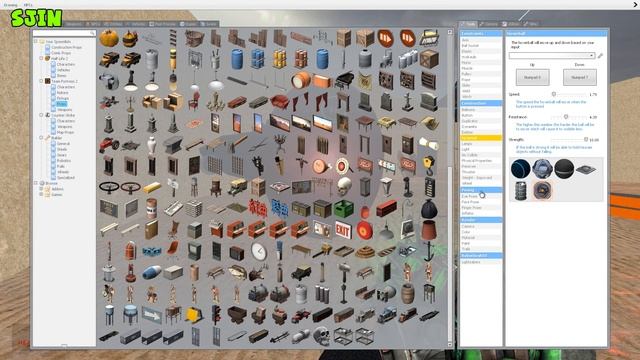Spawn the blue and white bomb prop
This screenshot has width=640, height=360.
(151, 272)
